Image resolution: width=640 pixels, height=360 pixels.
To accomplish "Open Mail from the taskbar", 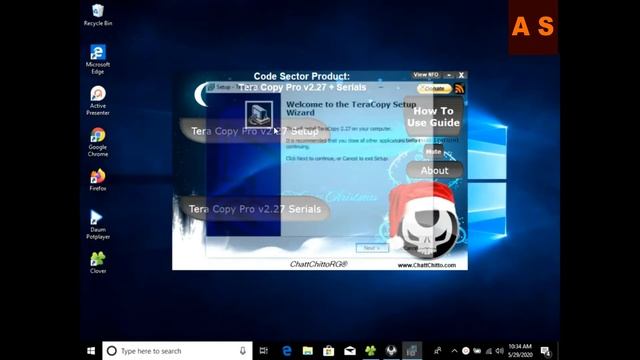I will point(350,351).
